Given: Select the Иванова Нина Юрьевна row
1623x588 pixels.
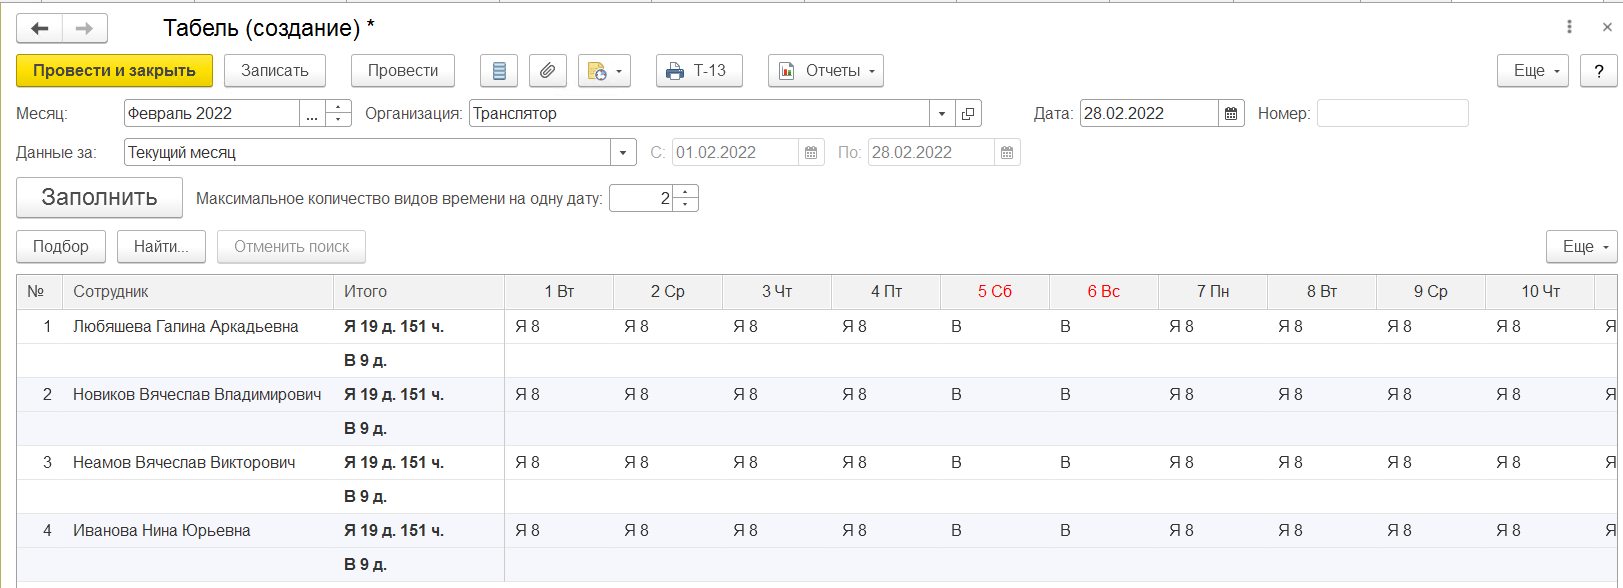Looking at the screenshot, I should tap(161, 531).
